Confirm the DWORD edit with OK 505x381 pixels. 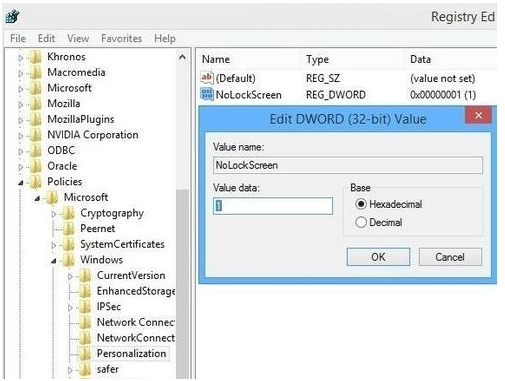click(x=378, y=257)
